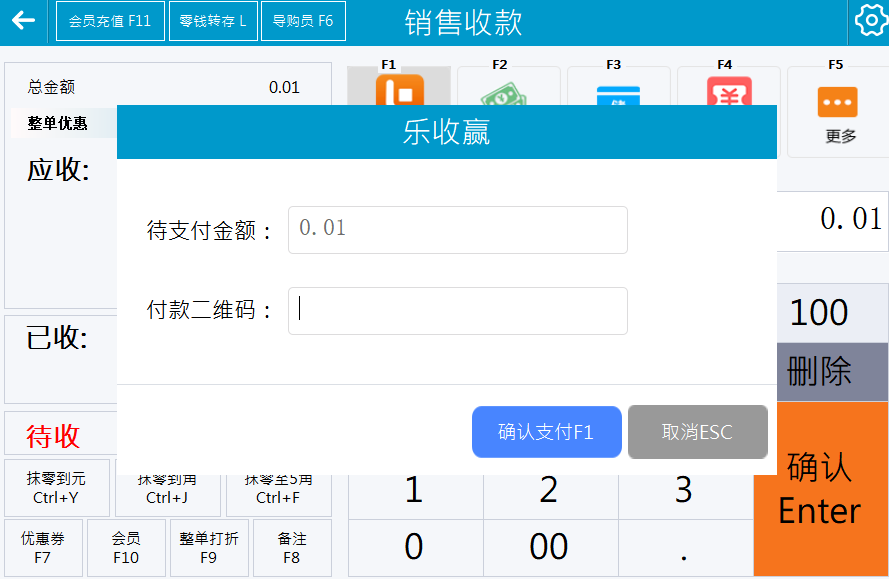Apply 整单打折 F9
The height and width of the screenshot is (579, 889).
(209, 548)
